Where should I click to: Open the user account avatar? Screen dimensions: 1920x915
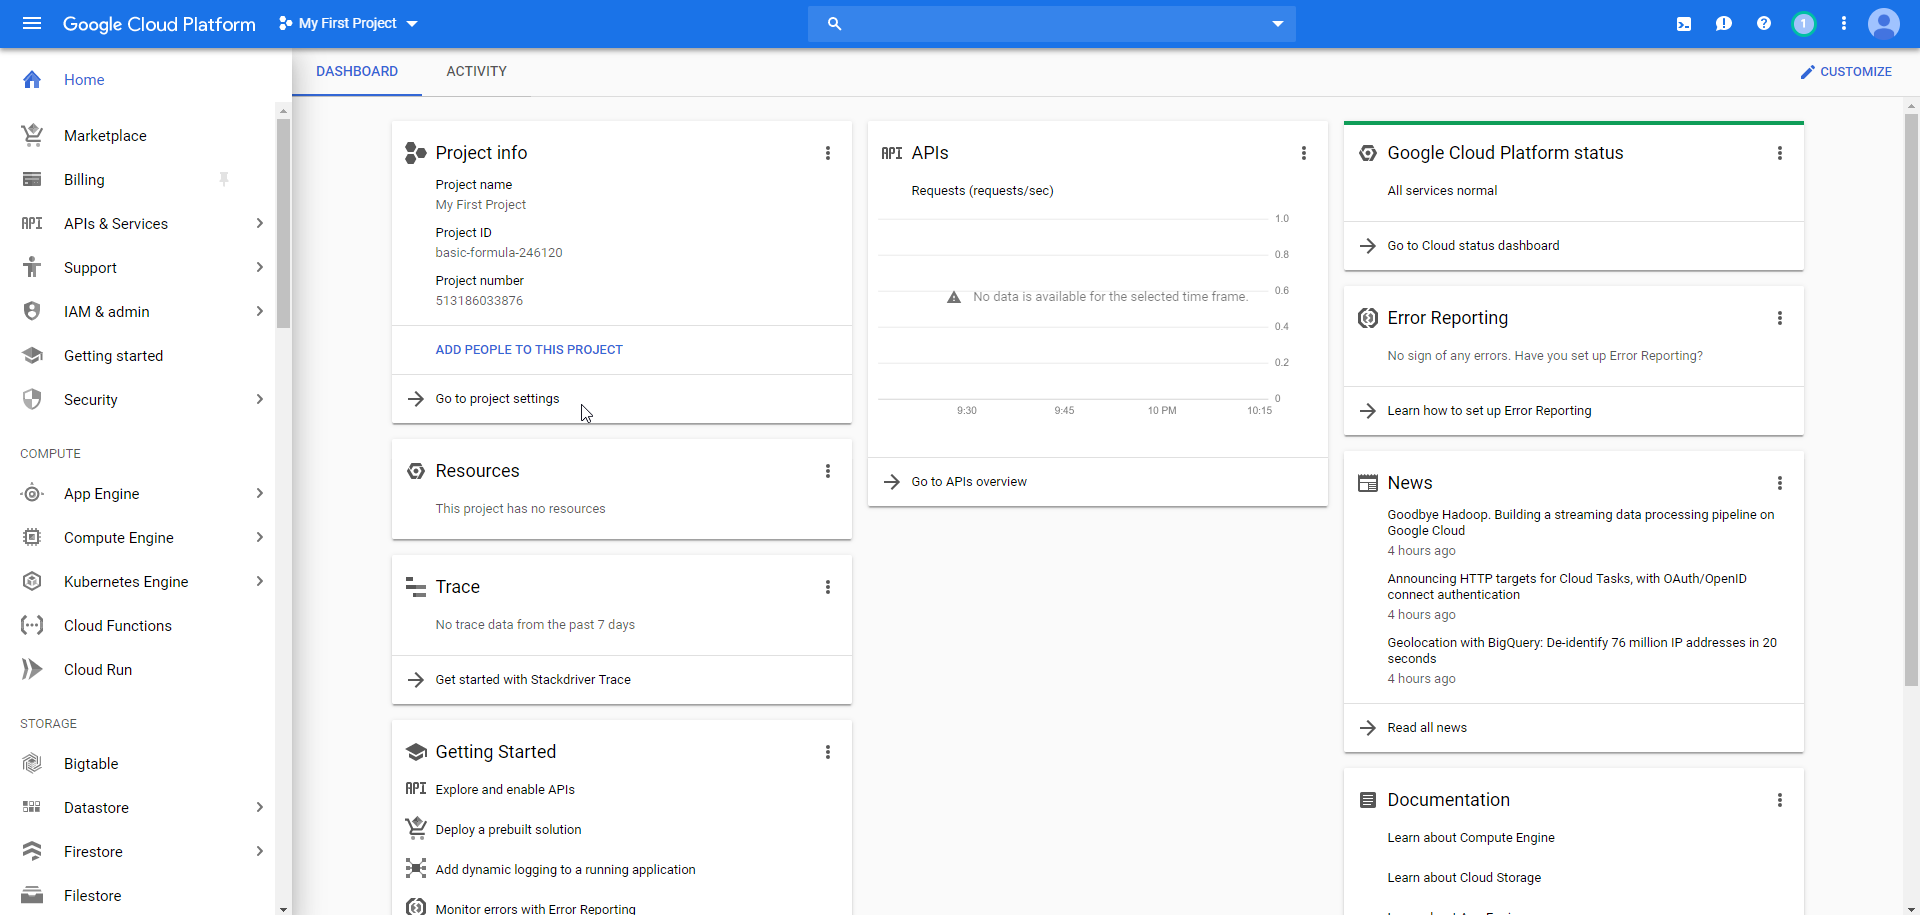pyautogui.click(x=1883, y=24)
